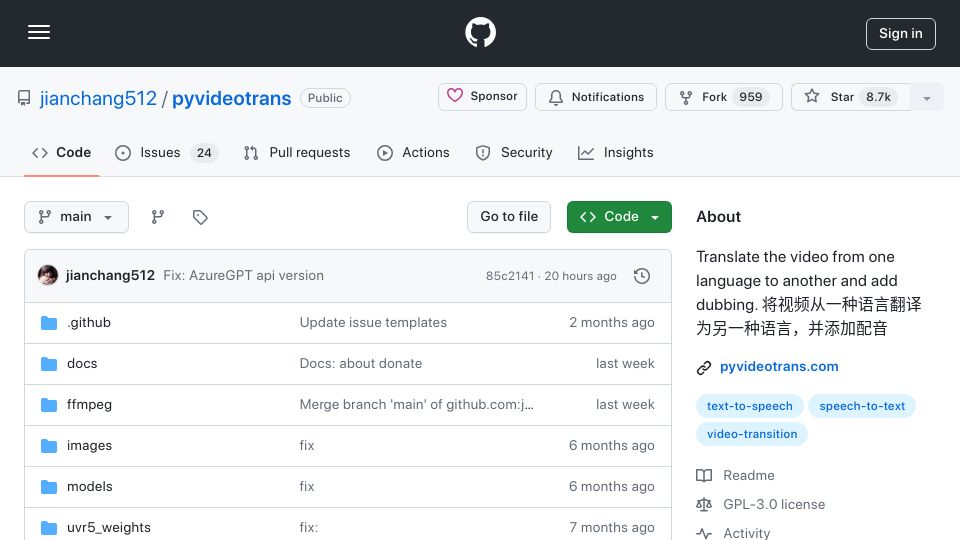Open the images folder
Image resolution: width=960 pixels, height=540 pixels.
pos(89,446)
